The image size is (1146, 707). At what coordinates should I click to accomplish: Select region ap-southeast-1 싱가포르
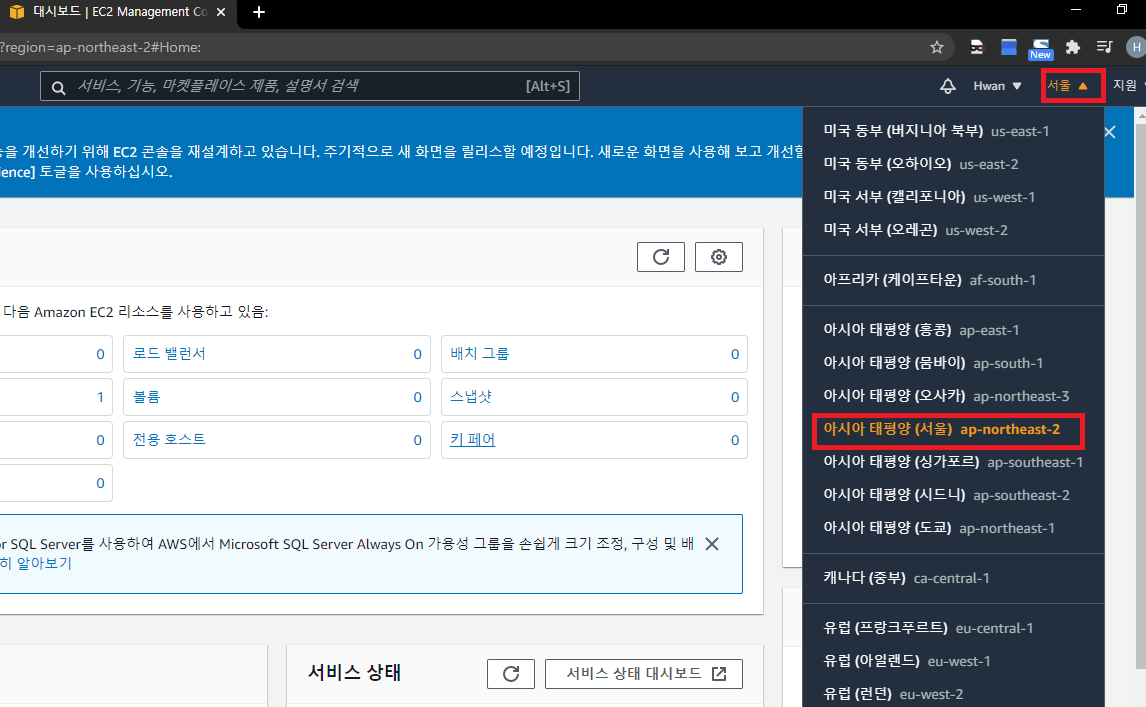(953, 462)
